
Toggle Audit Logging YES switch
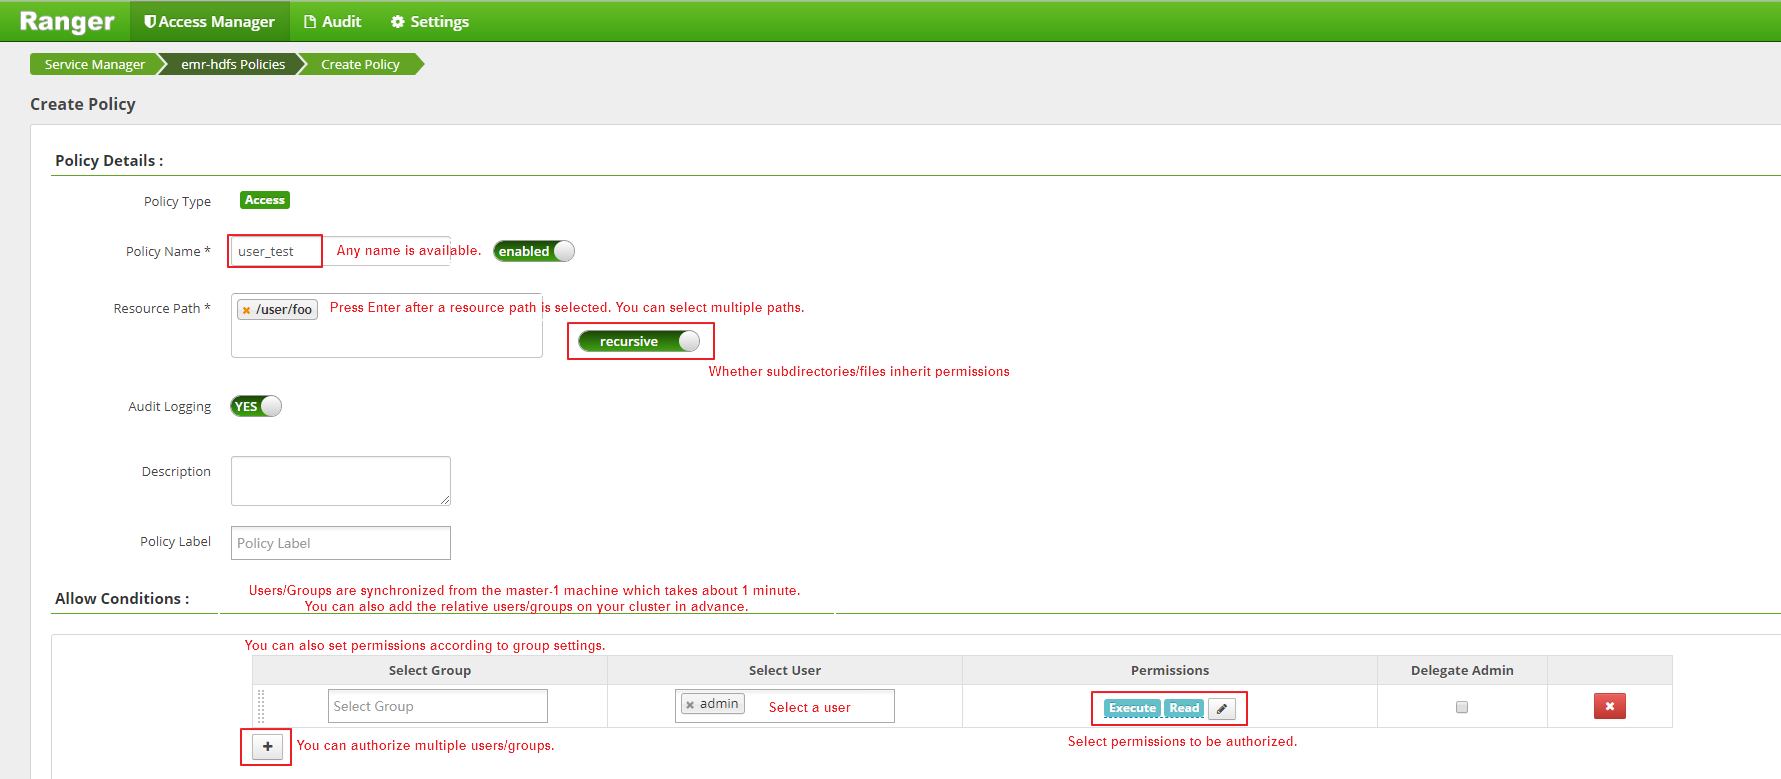click(x=256, y=406)
